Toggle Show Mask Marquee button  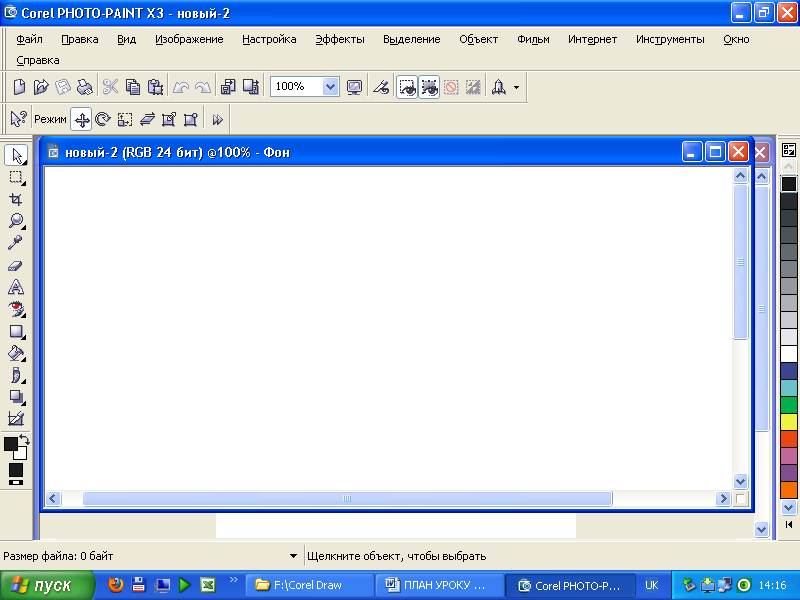pos(429,87)
